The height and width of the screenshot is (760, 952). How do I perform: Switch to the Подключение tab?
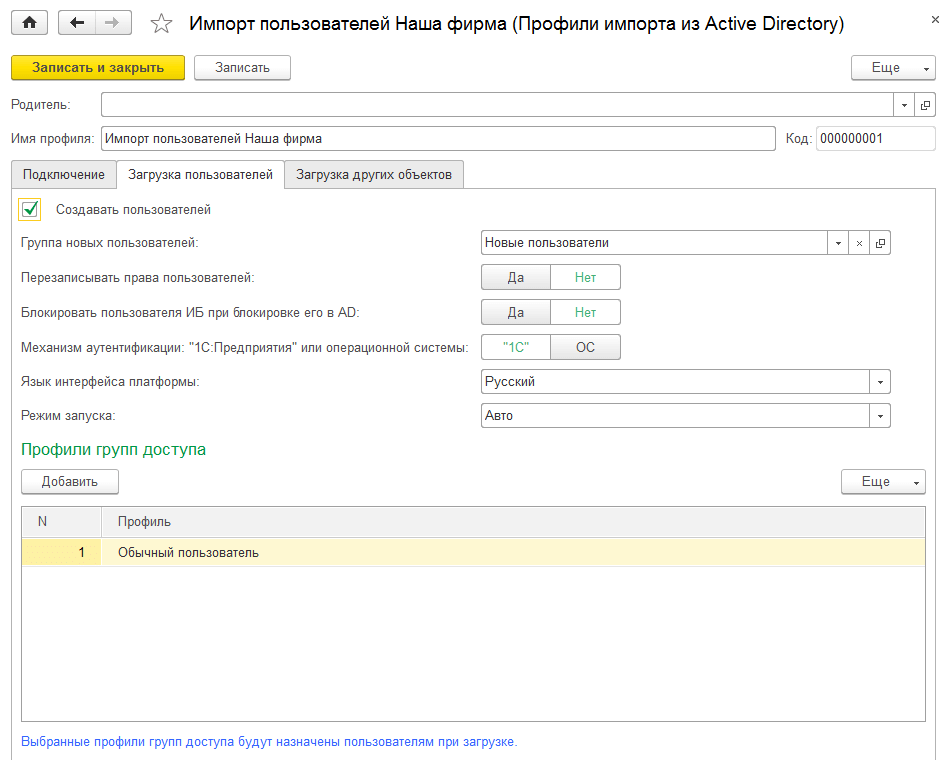point(63,174)
